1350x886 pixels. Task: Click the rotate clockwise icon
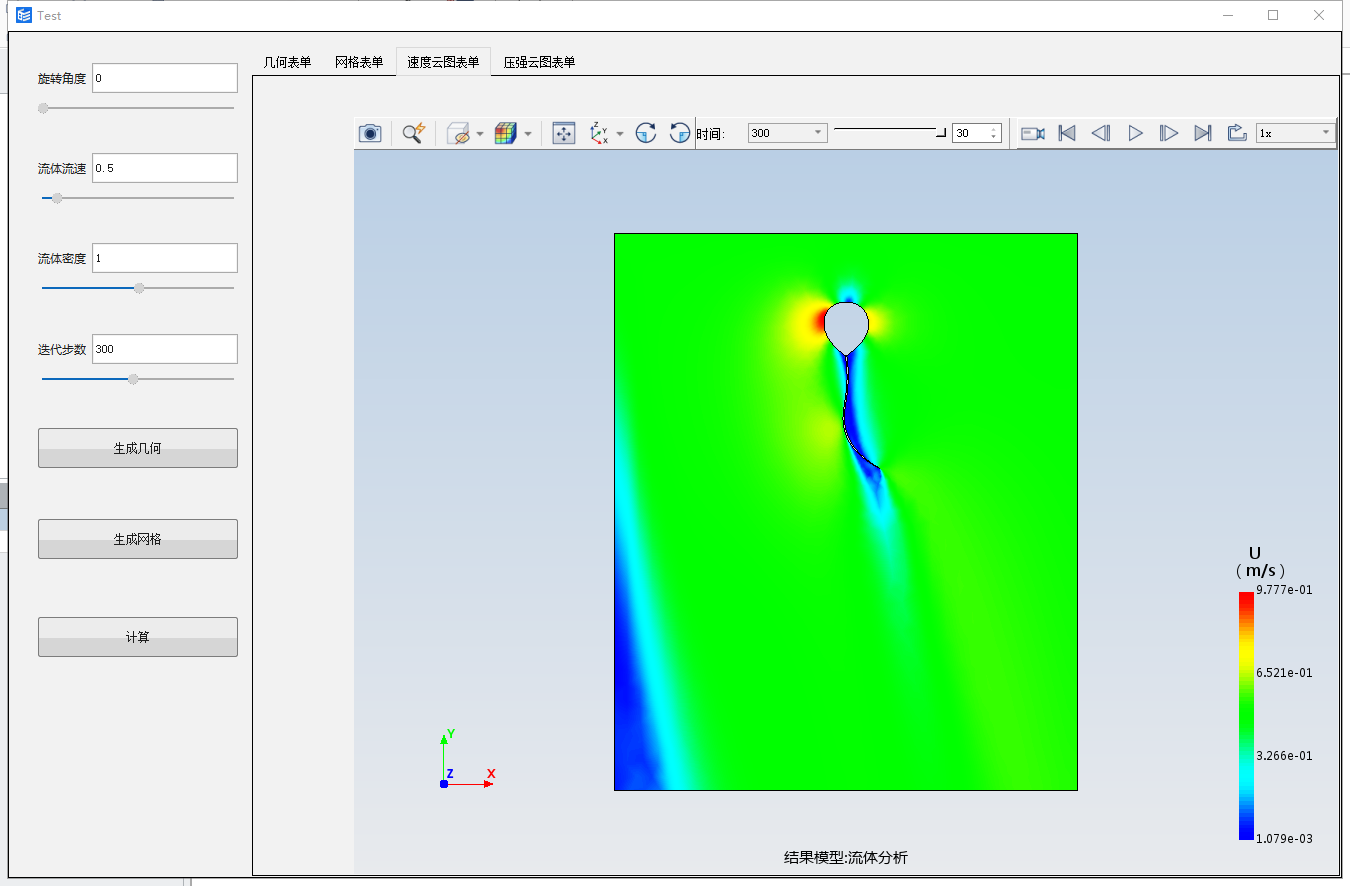coord(646,133)
